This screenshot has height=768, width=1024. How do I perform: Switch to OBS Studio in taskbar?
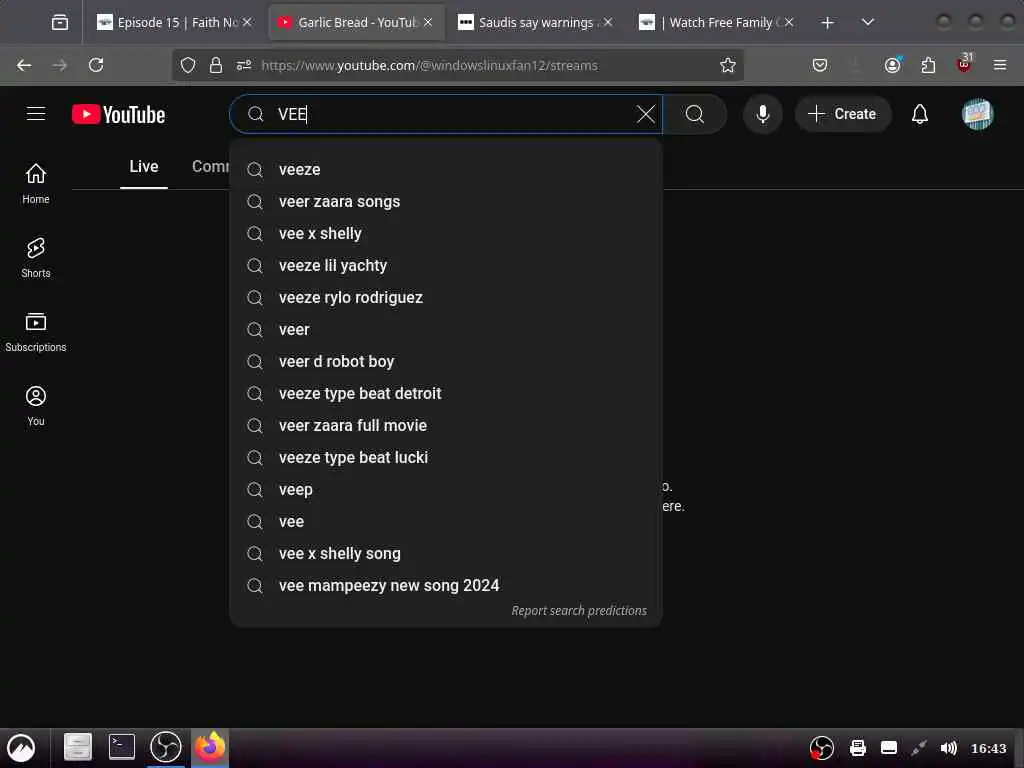165,747
